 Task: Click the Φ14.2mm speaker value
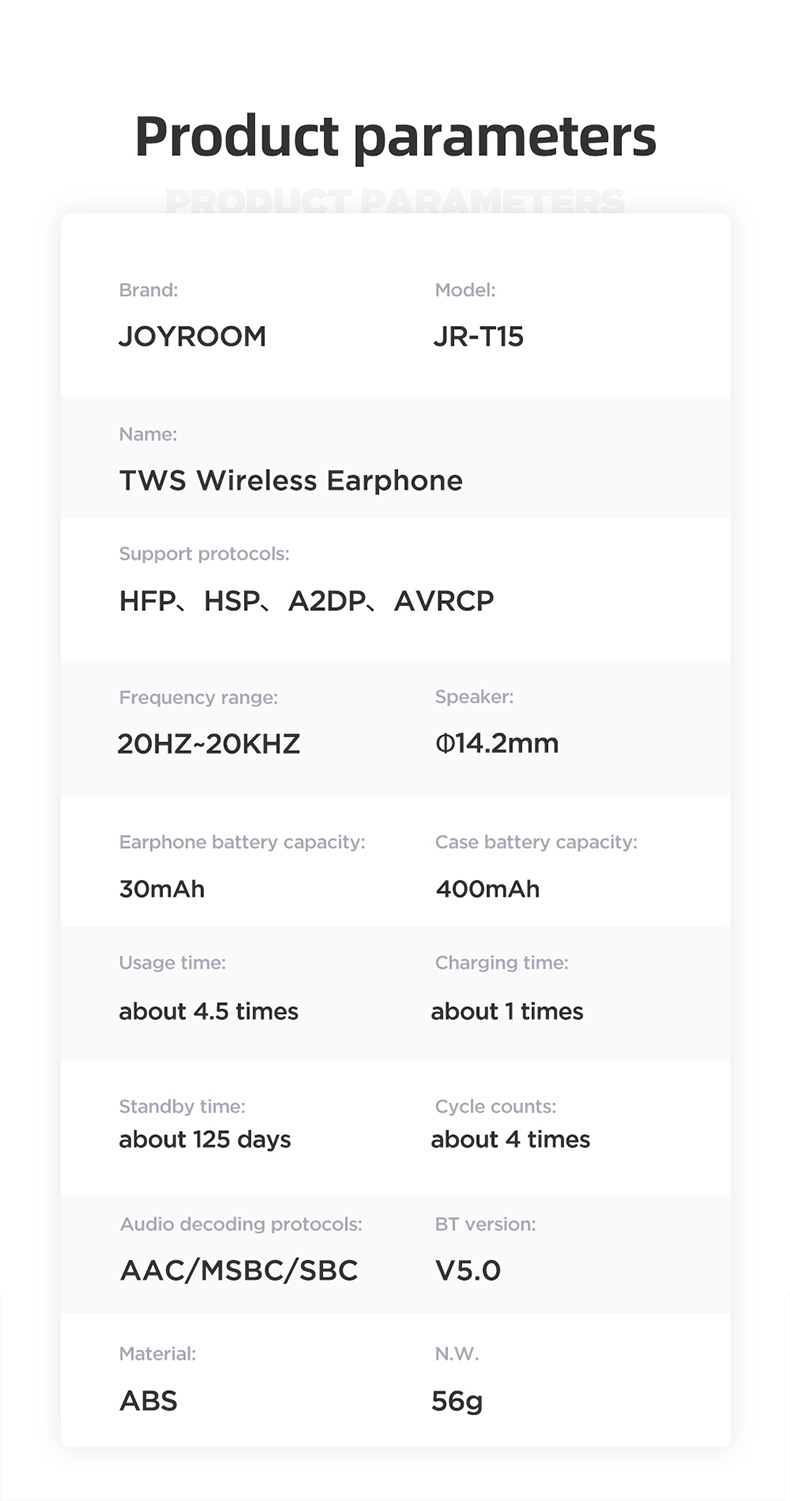pos(497,744)
